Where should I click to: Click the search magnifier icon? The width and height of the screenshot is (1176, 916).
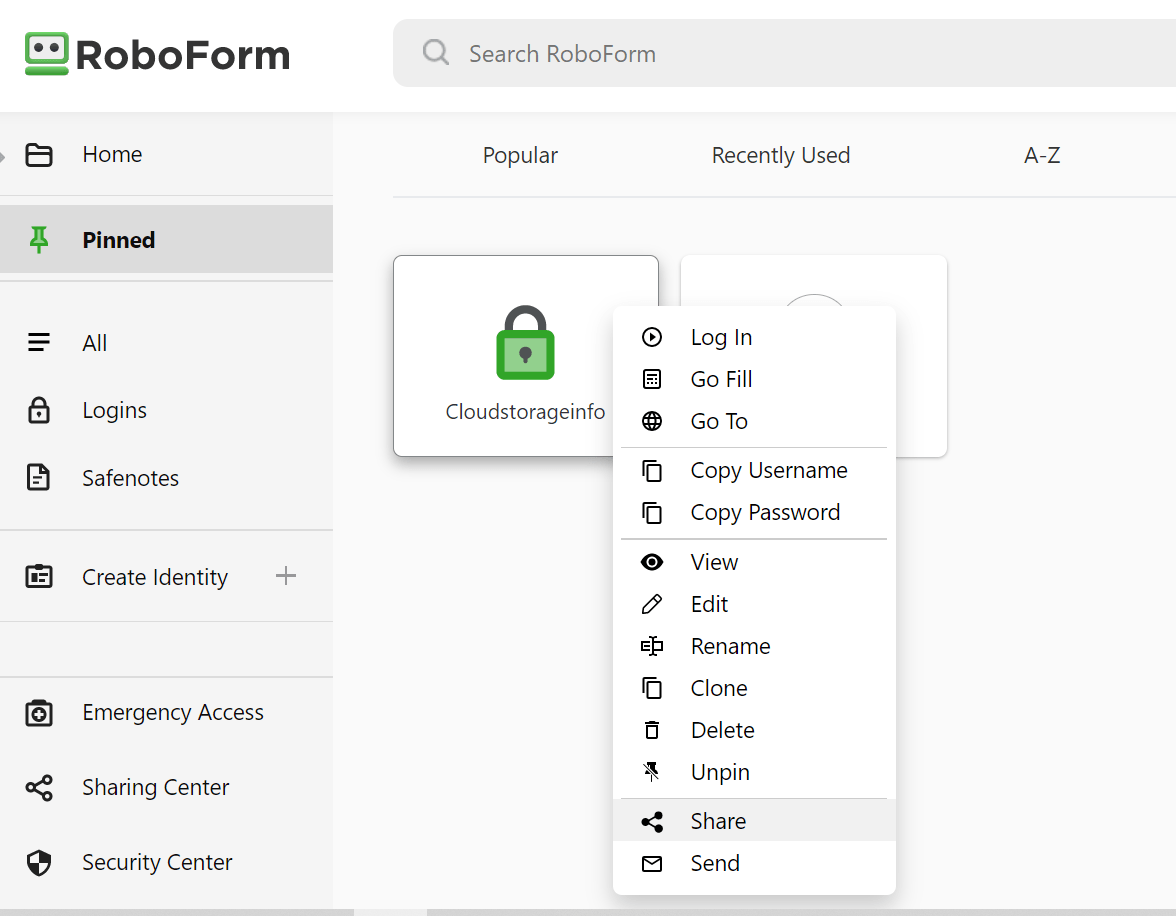pyautogui.click(x=435, y=52)
